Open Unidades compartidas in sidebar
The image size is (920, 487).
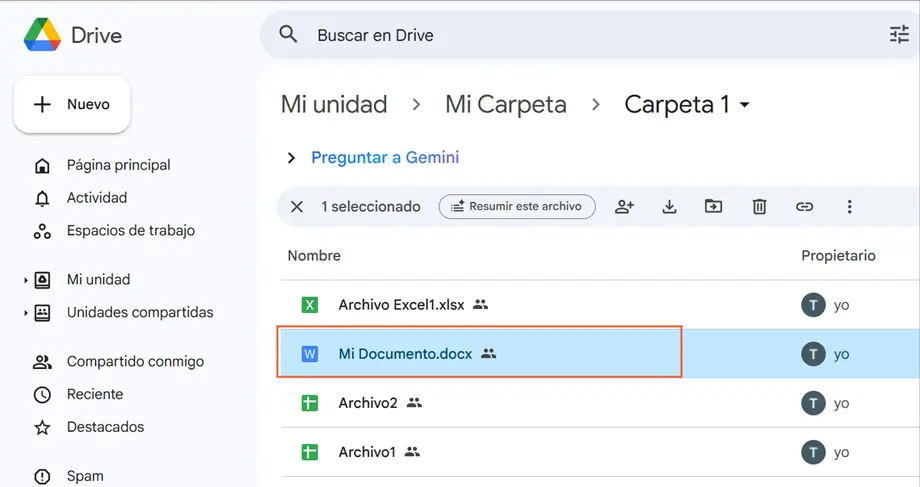(140, 312)
